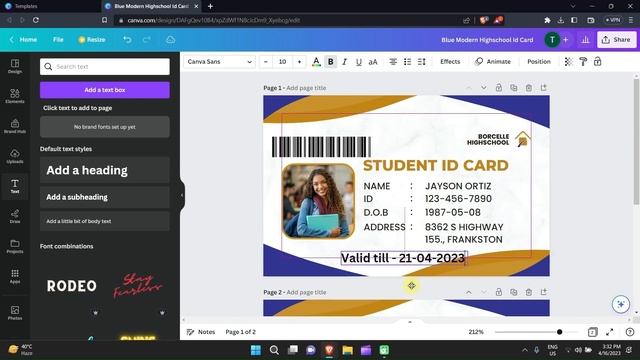Image resolution: width=640 pixels, height=360 pixels.
Task: Open transparency checkerboard control
Action: click(568, 62)
